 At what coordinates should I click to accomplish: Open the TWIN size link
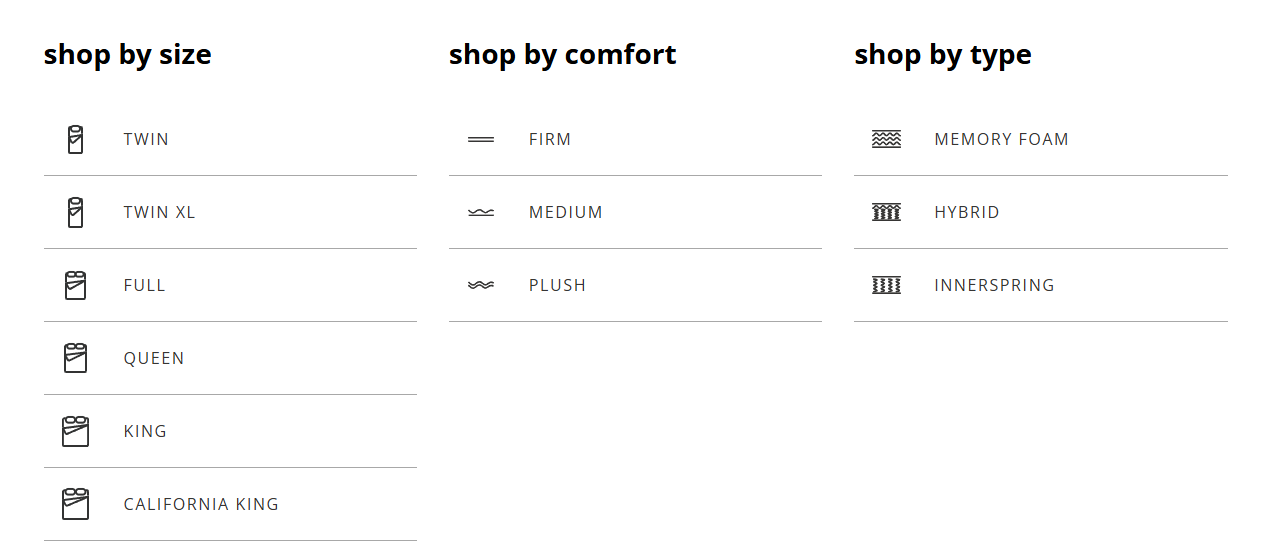pos(146,140)
